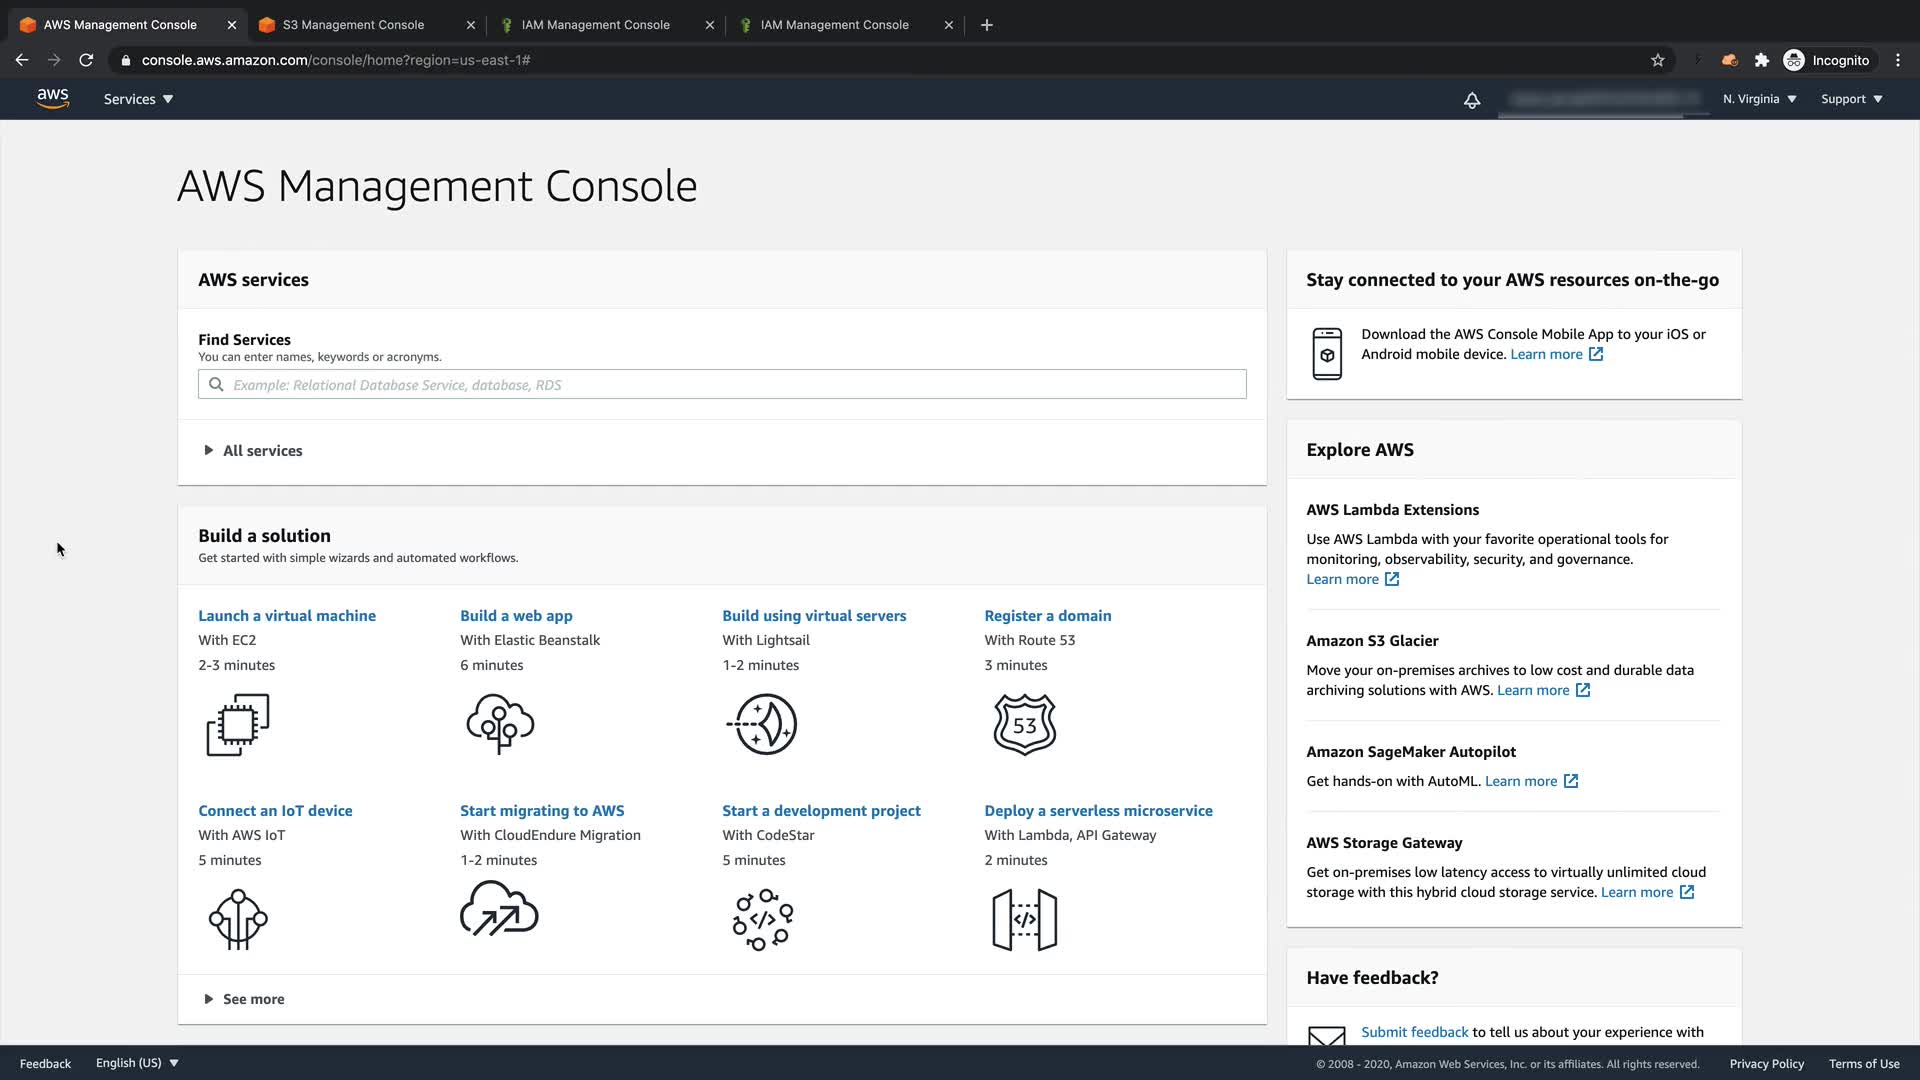1920x1080 pixels.
Task: Switch to the S3 Management Console tab
Action: (x=354, y=25)
